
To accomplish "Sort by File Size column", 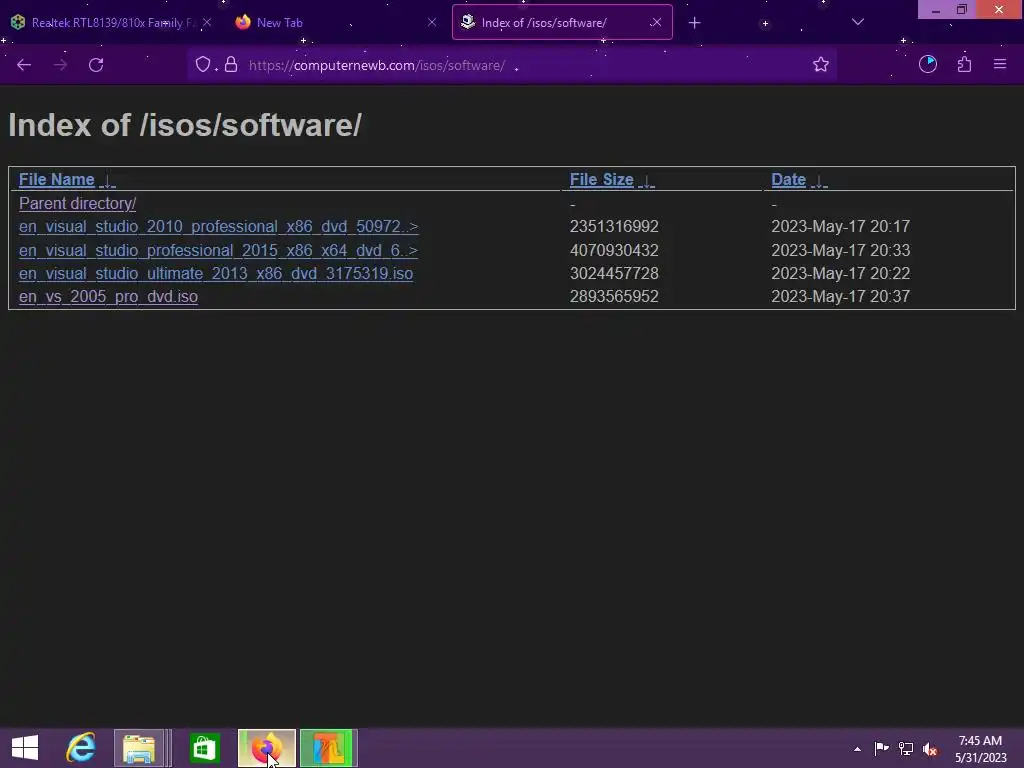I will (x=601, y=180).
